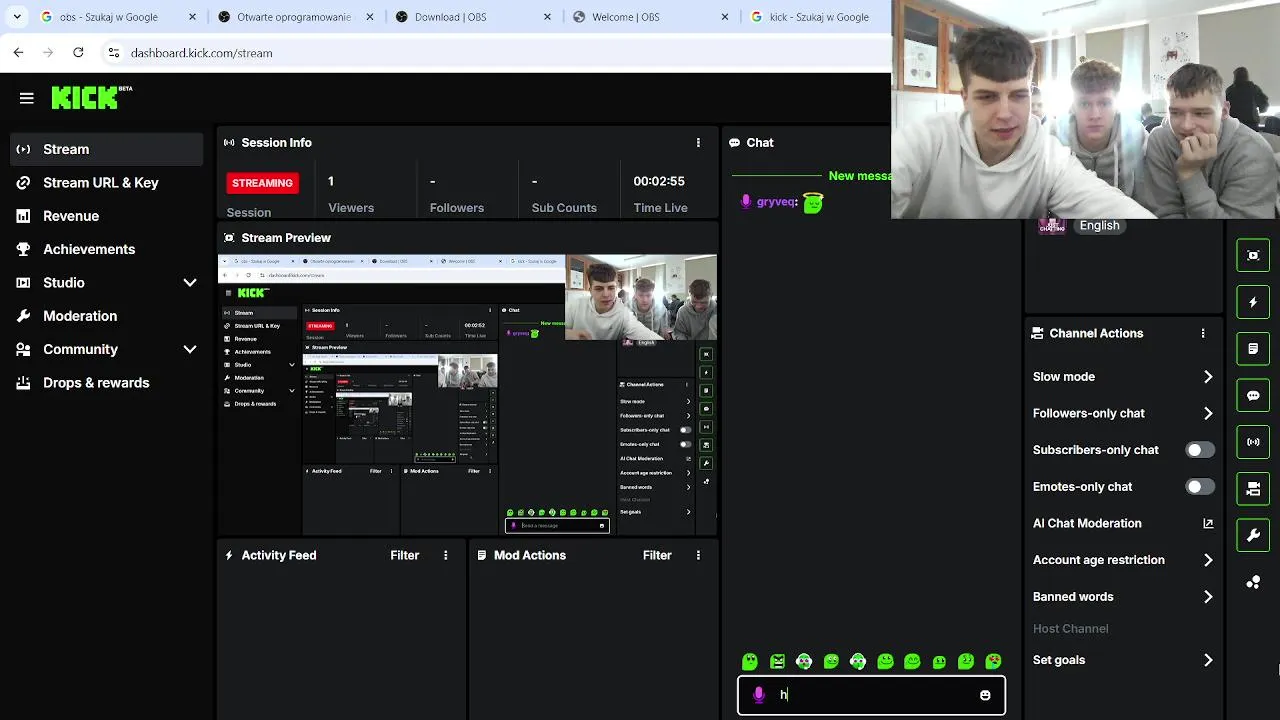Open Account age restriction arrow

click(1208, 560)
